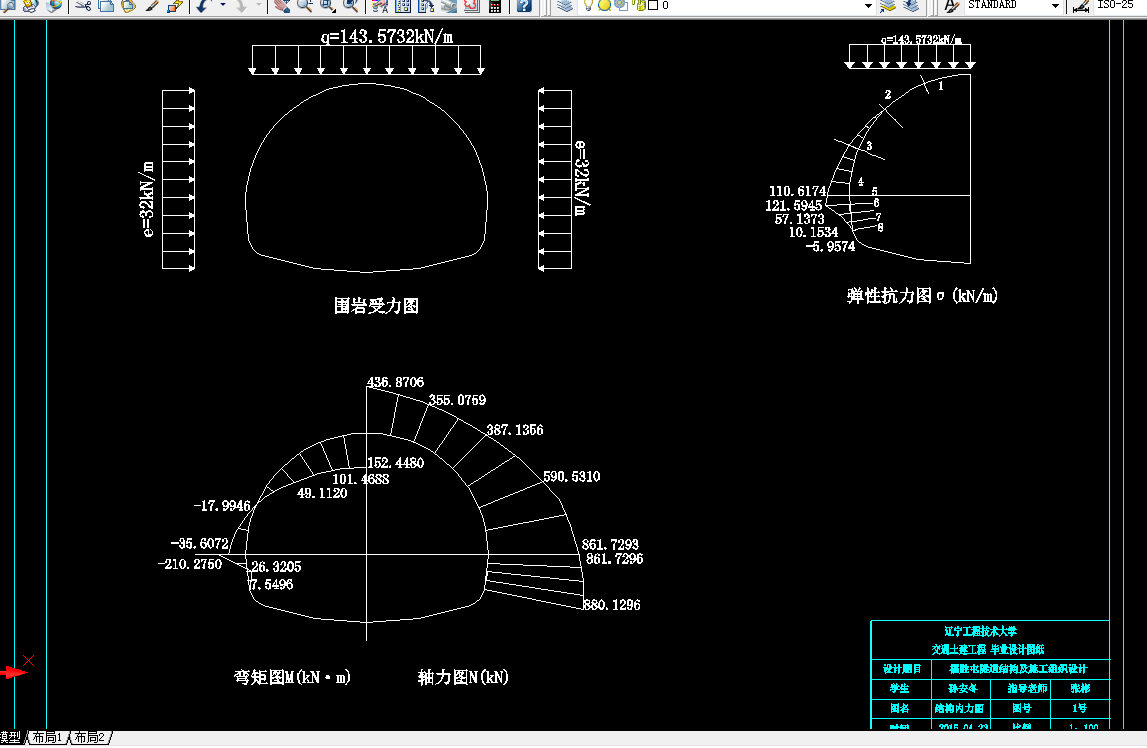Open the Layer Properties Manager icon
The image size is (1147, 748).
pos(565,6)
